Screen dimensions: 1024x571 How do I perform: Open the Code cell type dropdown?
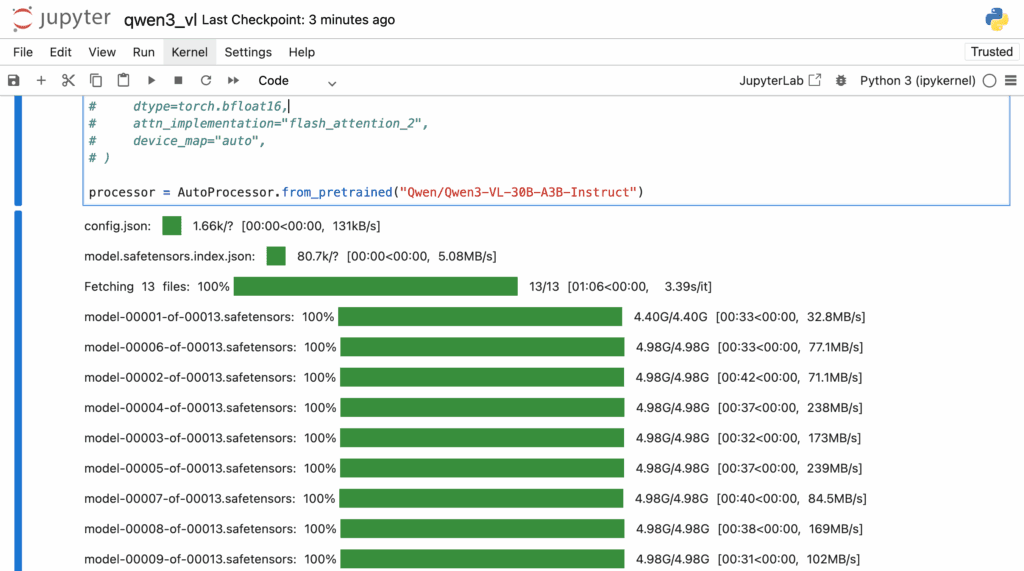(x=297, y=81)
